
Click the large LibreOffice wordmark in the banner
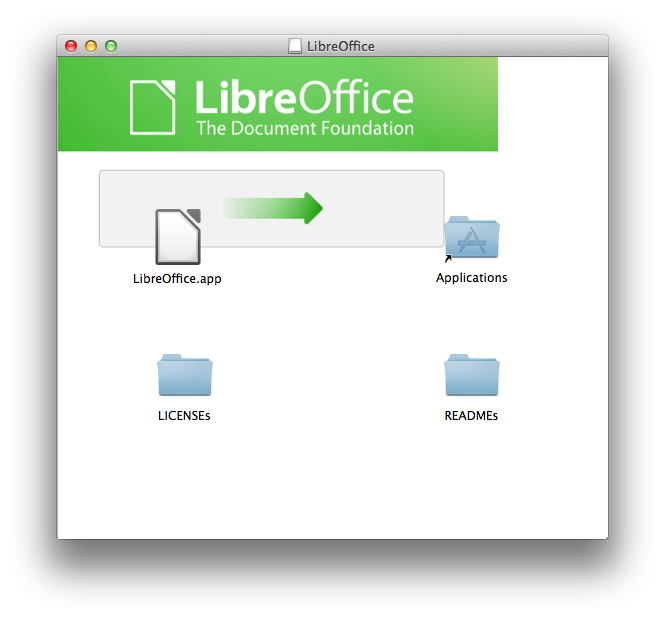pyautogui.click(x=304, y=97)
